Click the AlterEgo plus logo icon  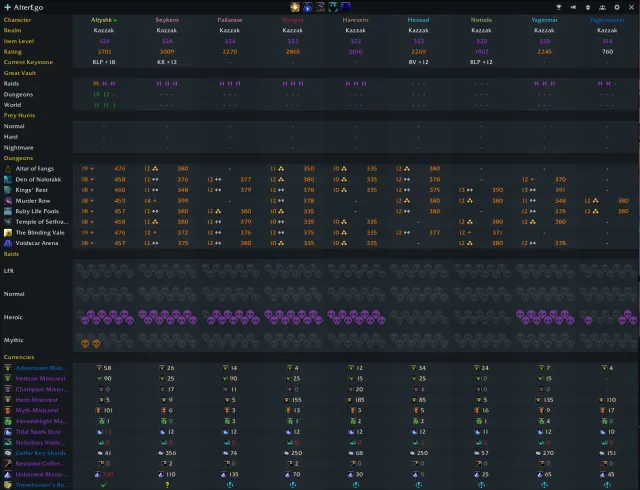7,7
